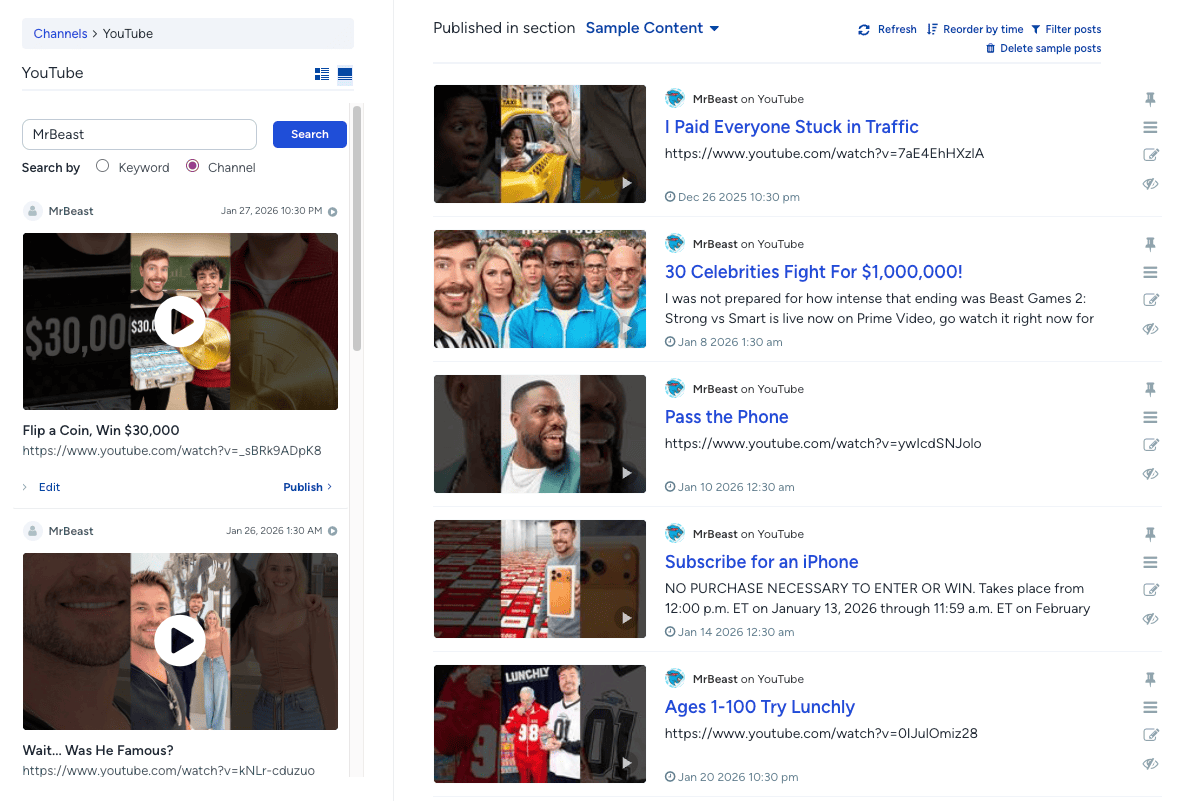Click MrBeast avatar on 'Pass the Phone' post
The image size is (1200, 806).
[675, 388]
